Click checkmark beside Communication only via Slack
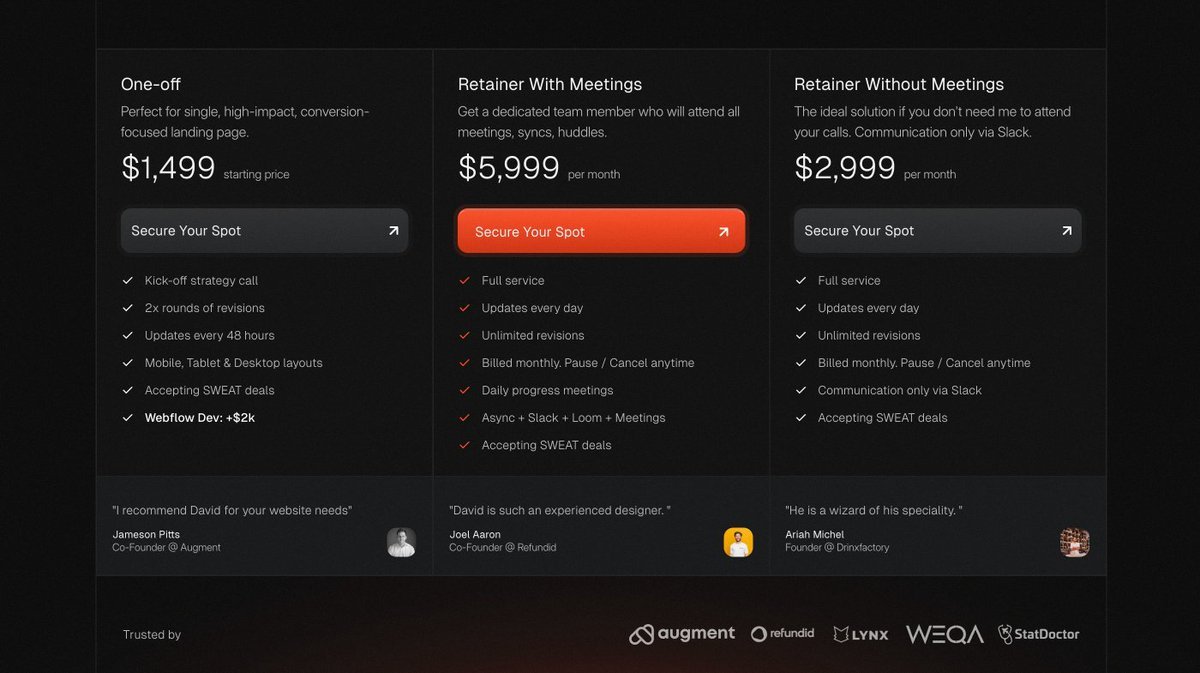Image resolution: width=1200 pixels, height=673 pixels. [801, 391]
